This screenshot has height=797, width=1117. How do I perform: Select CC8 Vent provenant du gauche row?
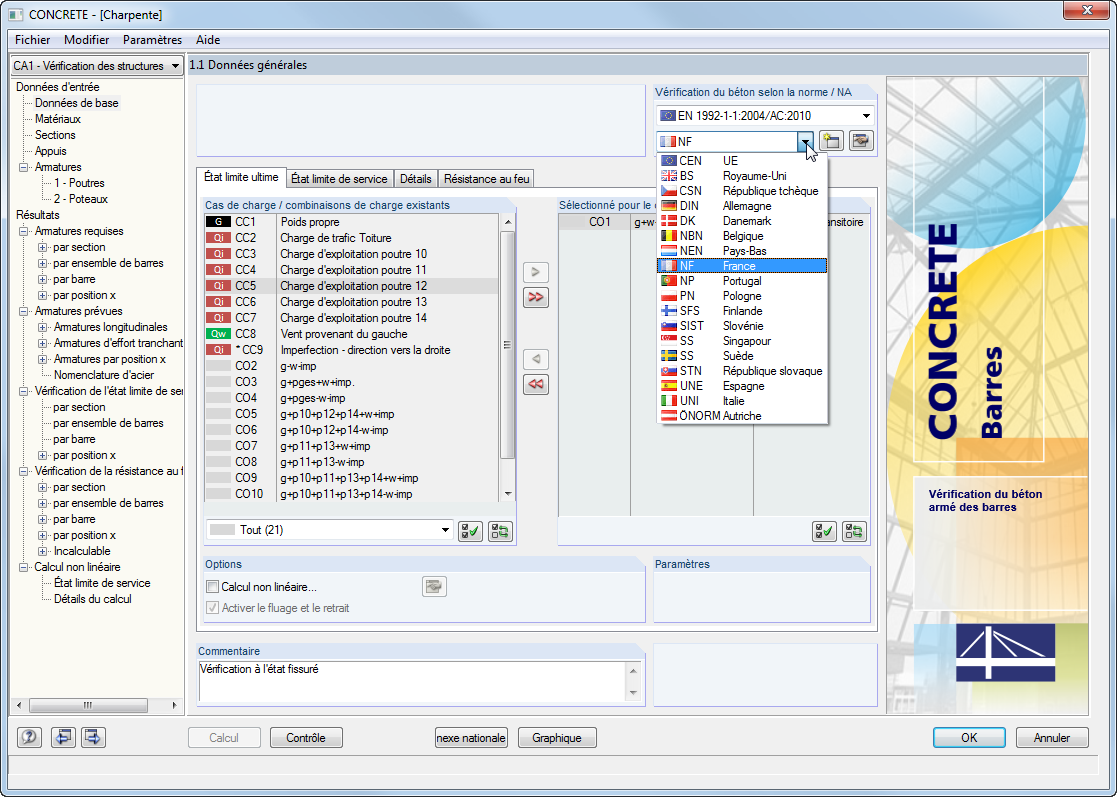(x=352, y=334)
